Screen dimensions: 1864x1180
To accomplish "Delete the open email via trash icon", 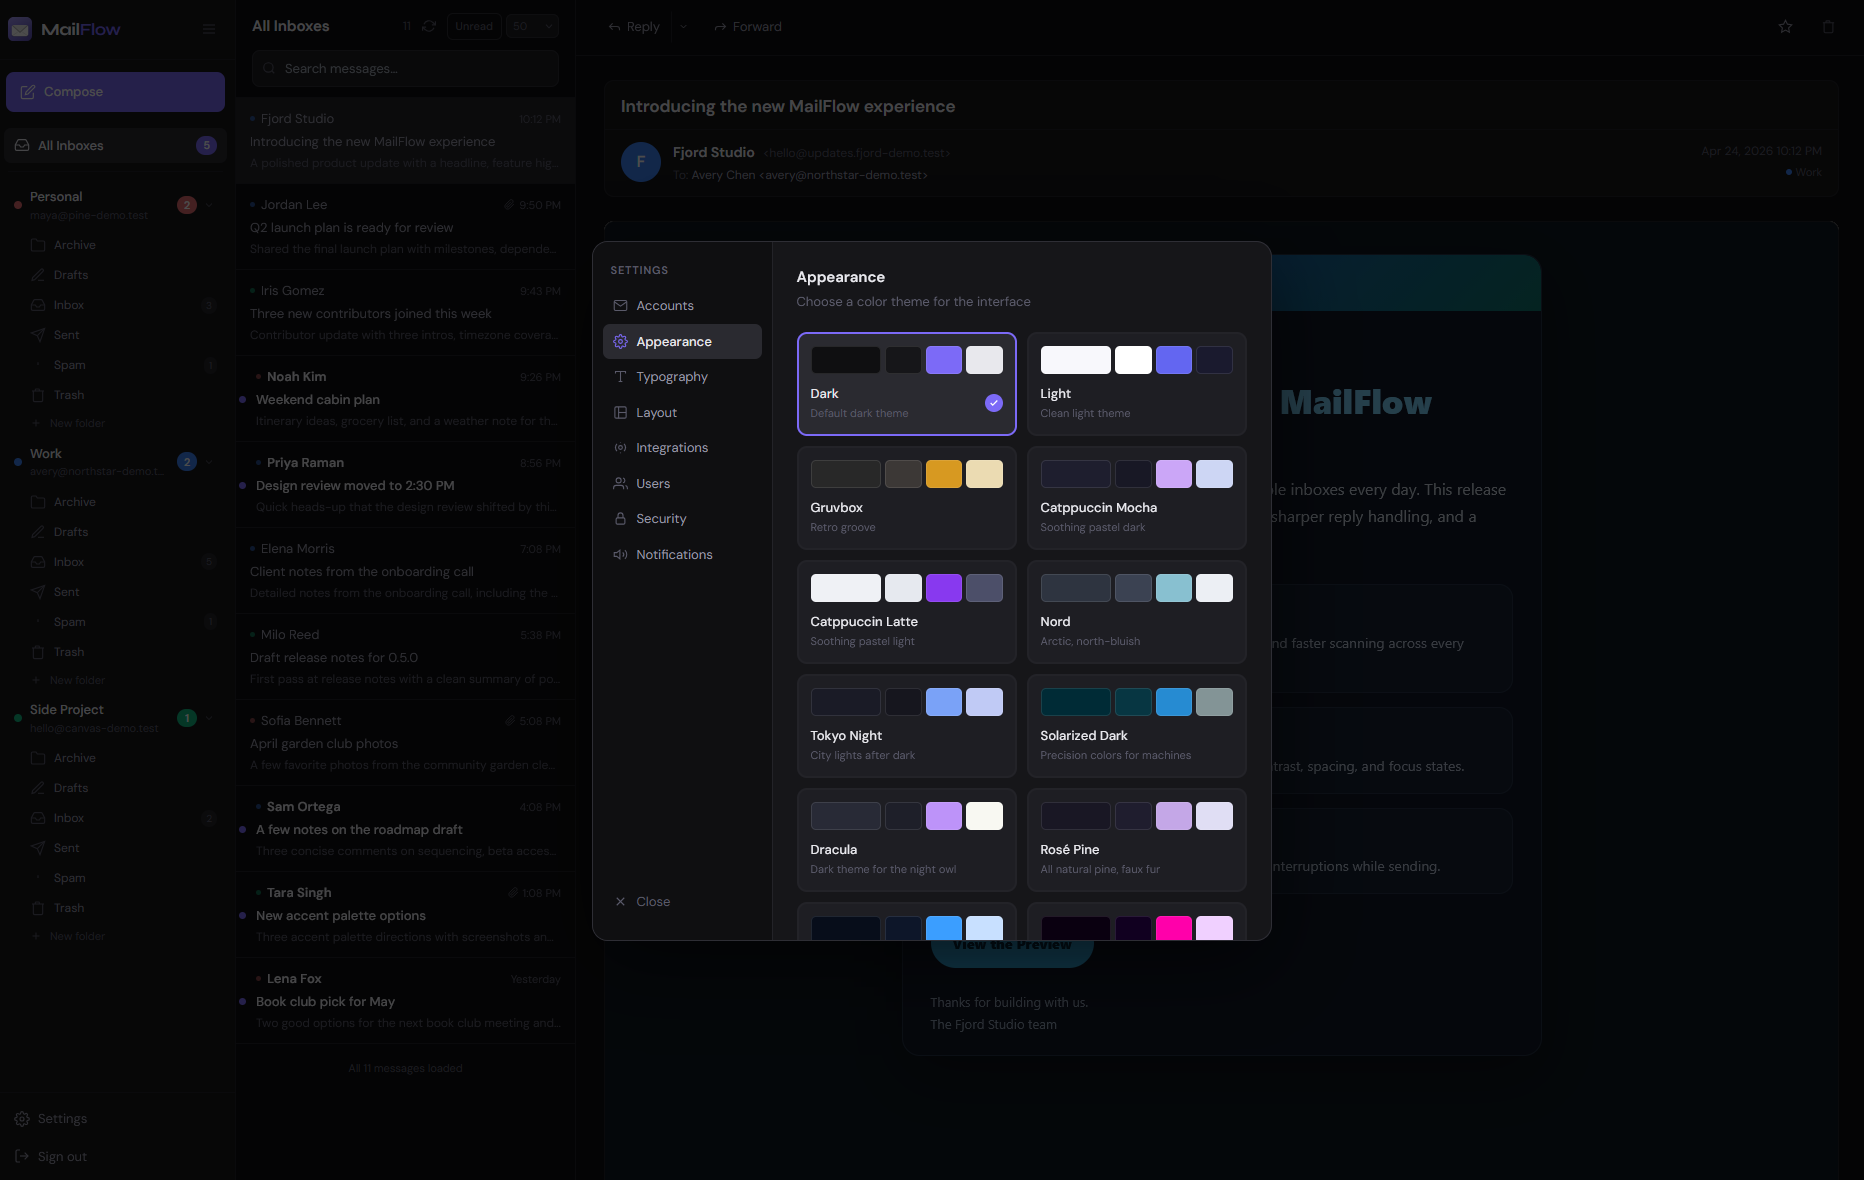I will pos(1826,27).
